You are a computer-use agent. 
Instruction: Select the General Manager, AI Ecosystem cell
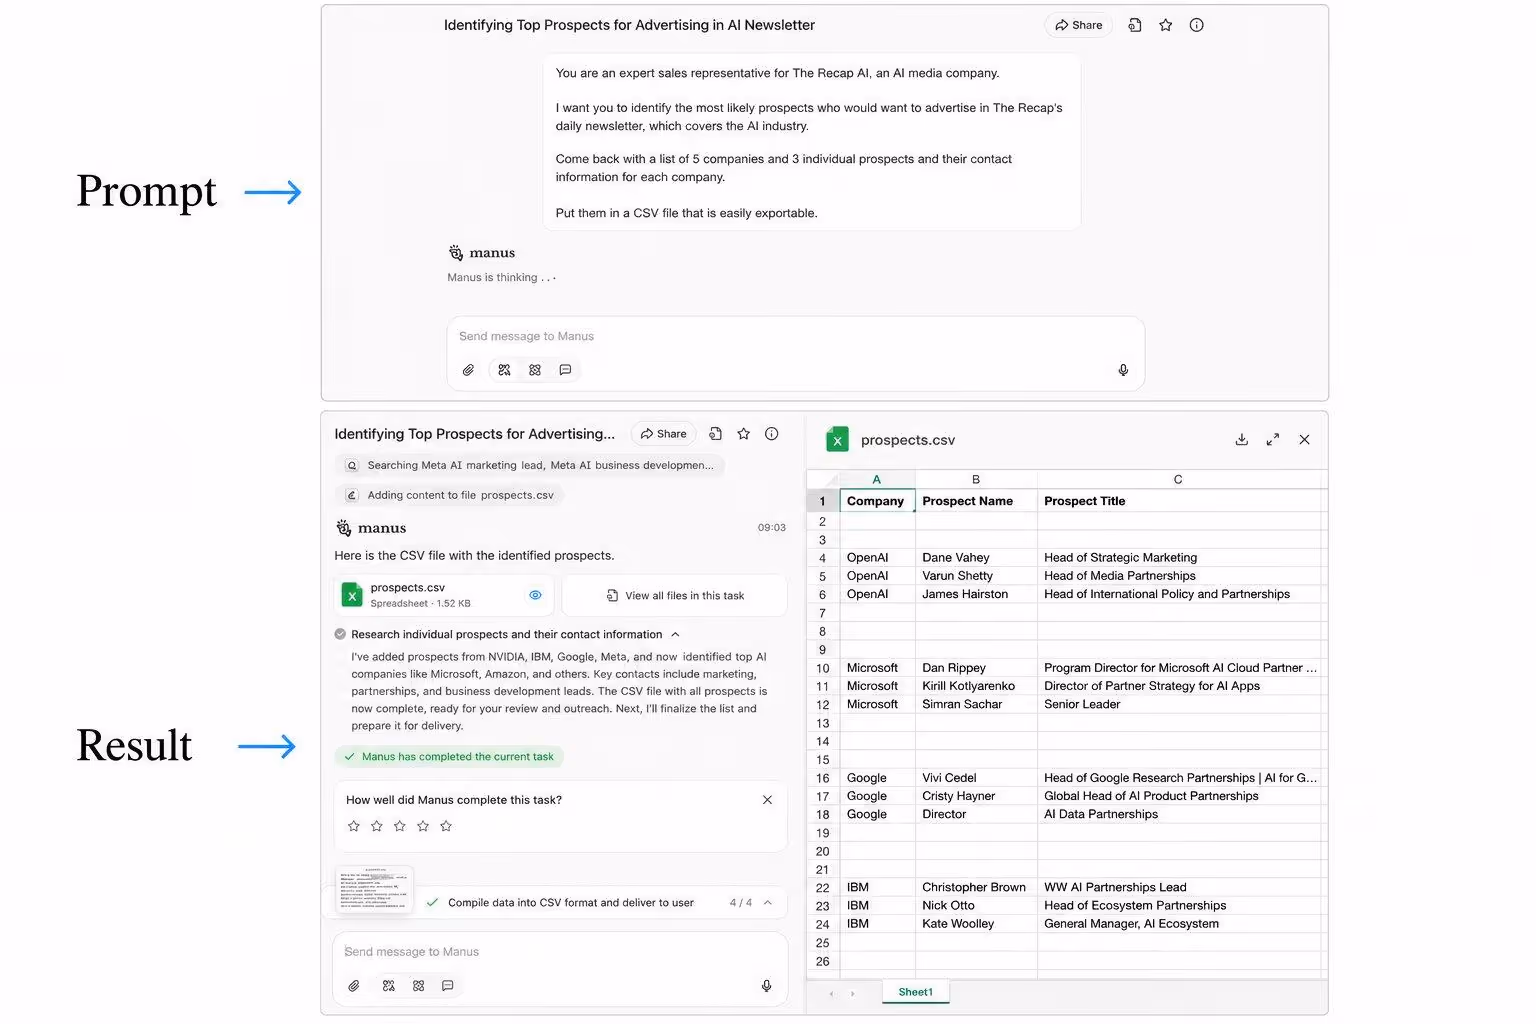pyautogui.click(x=1179, y=924)
